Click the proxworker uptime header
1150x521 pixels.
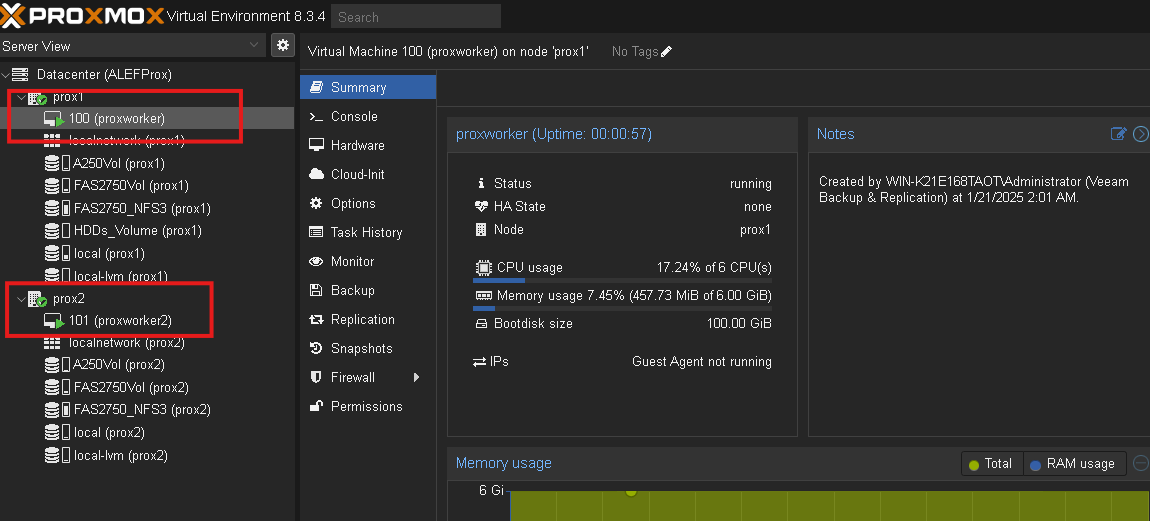[554, 134]
